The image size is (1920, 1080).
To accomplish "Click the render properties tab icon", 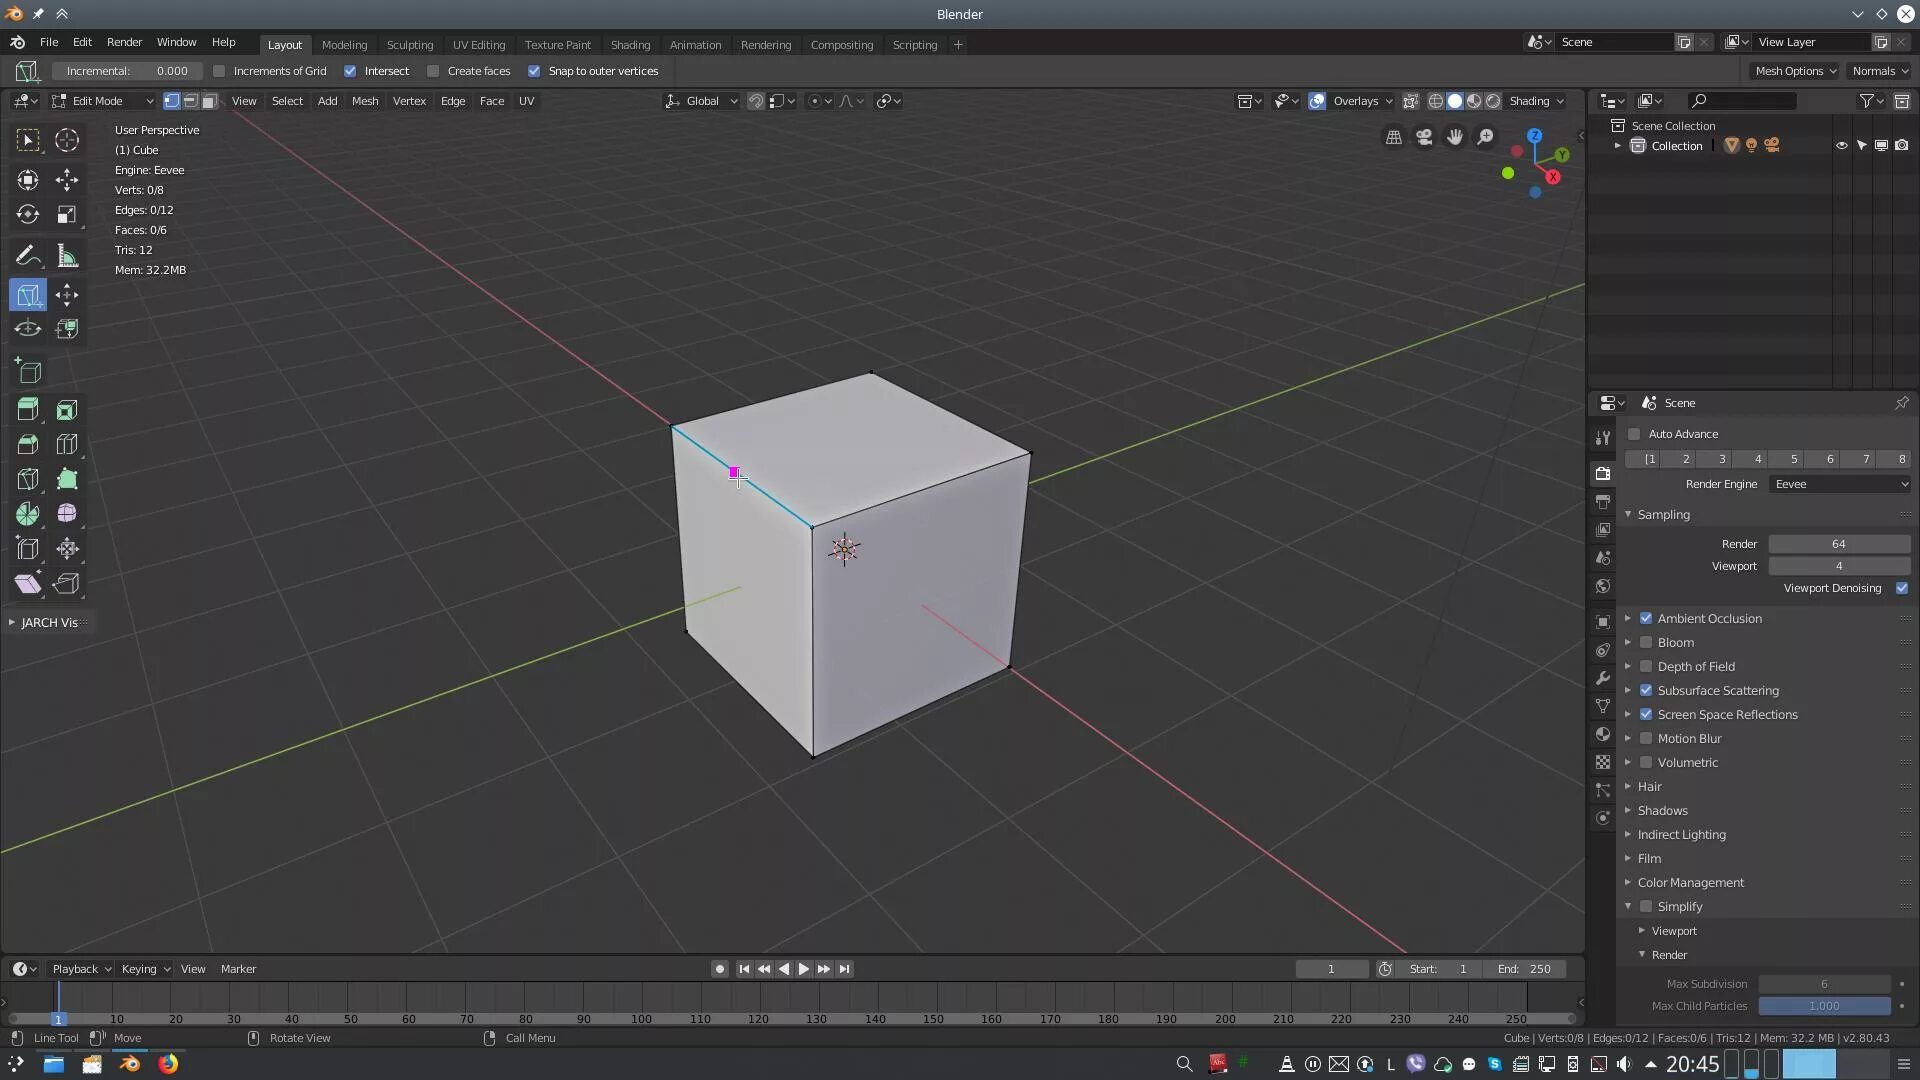I will pyautogui.click(x=1603, y=473).
